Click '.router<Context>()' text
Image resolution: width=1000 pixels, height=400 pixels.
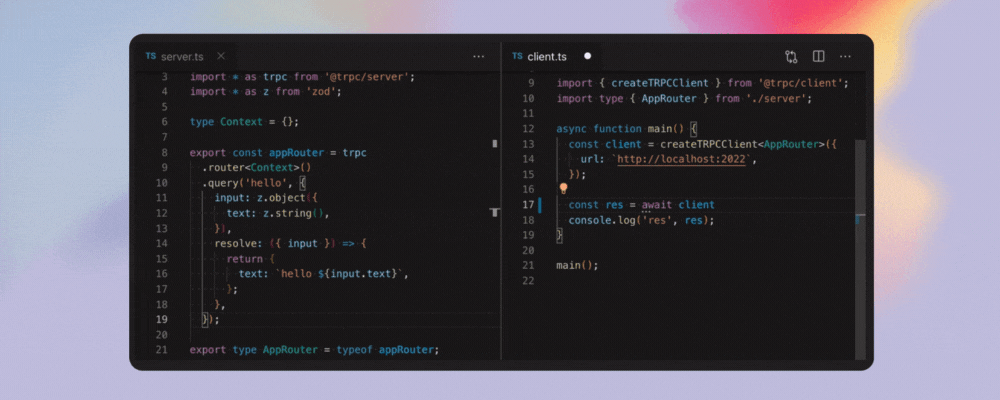(x=256, y=168)
